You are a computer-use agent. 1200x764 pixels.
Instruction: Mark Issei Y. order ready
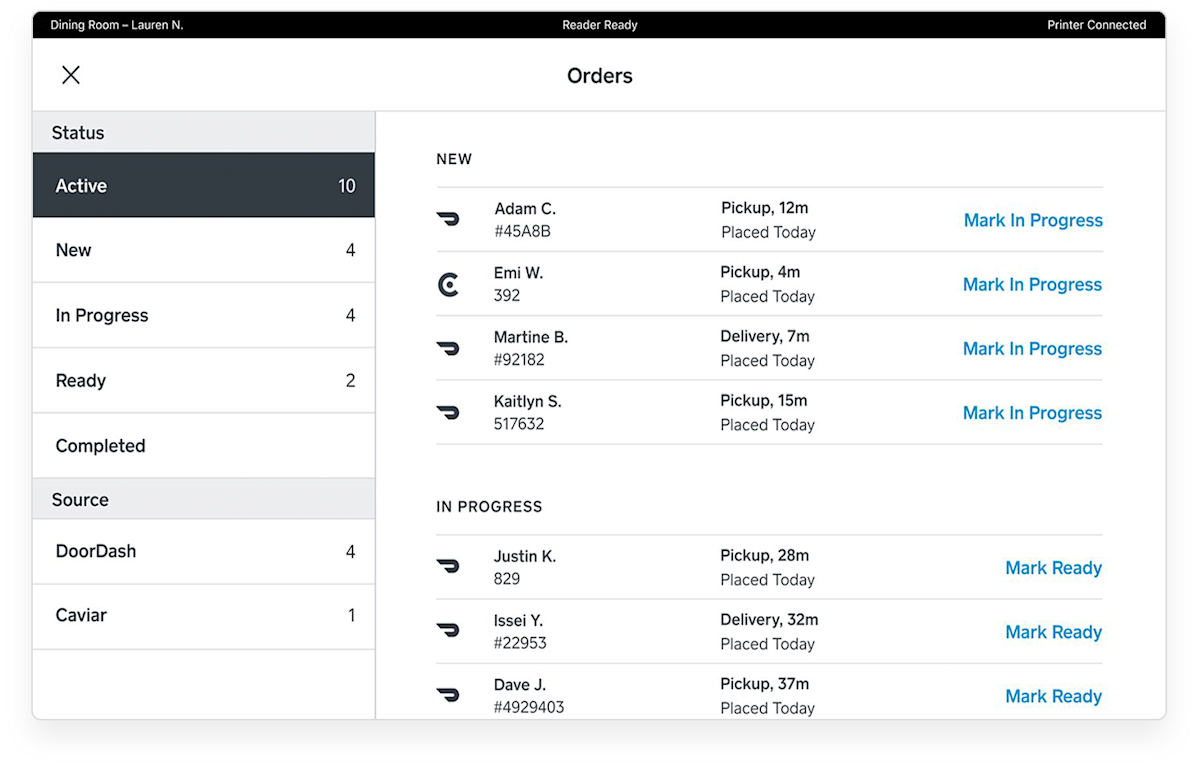point(1054,631)
